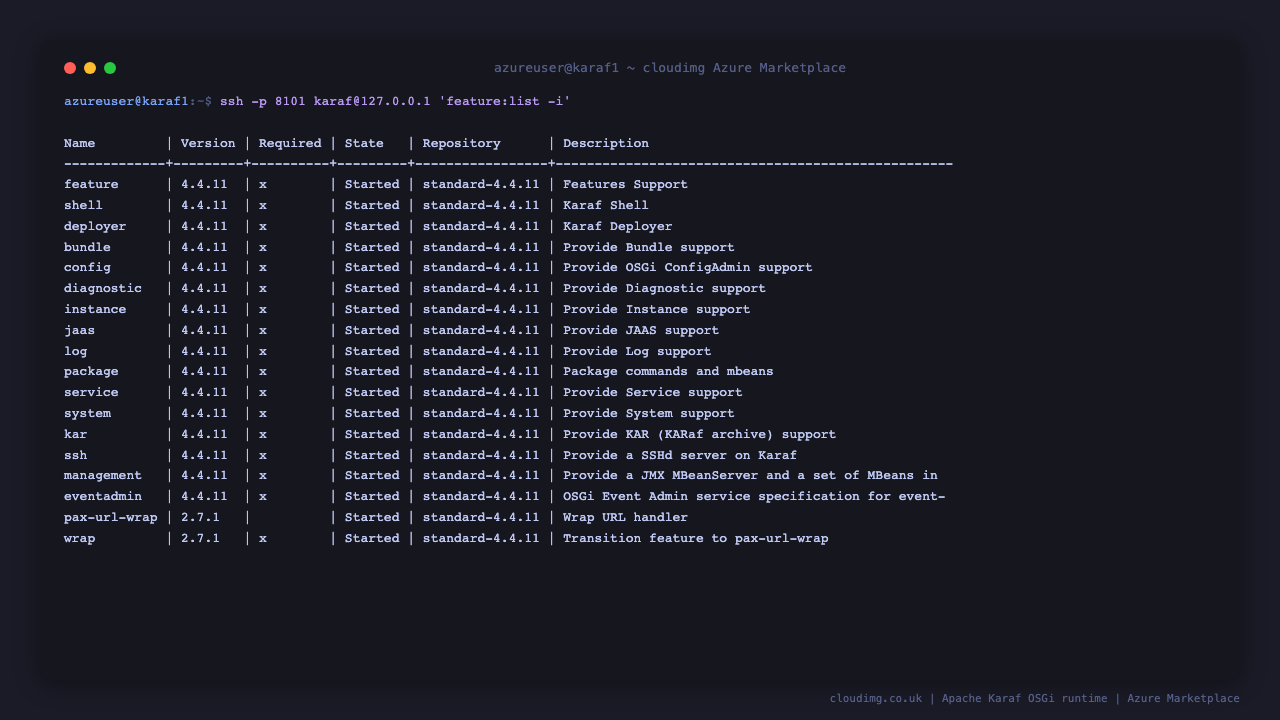Click the yellow minimize window button
Screen dimensions: 1280x720
tap(90, 68)
